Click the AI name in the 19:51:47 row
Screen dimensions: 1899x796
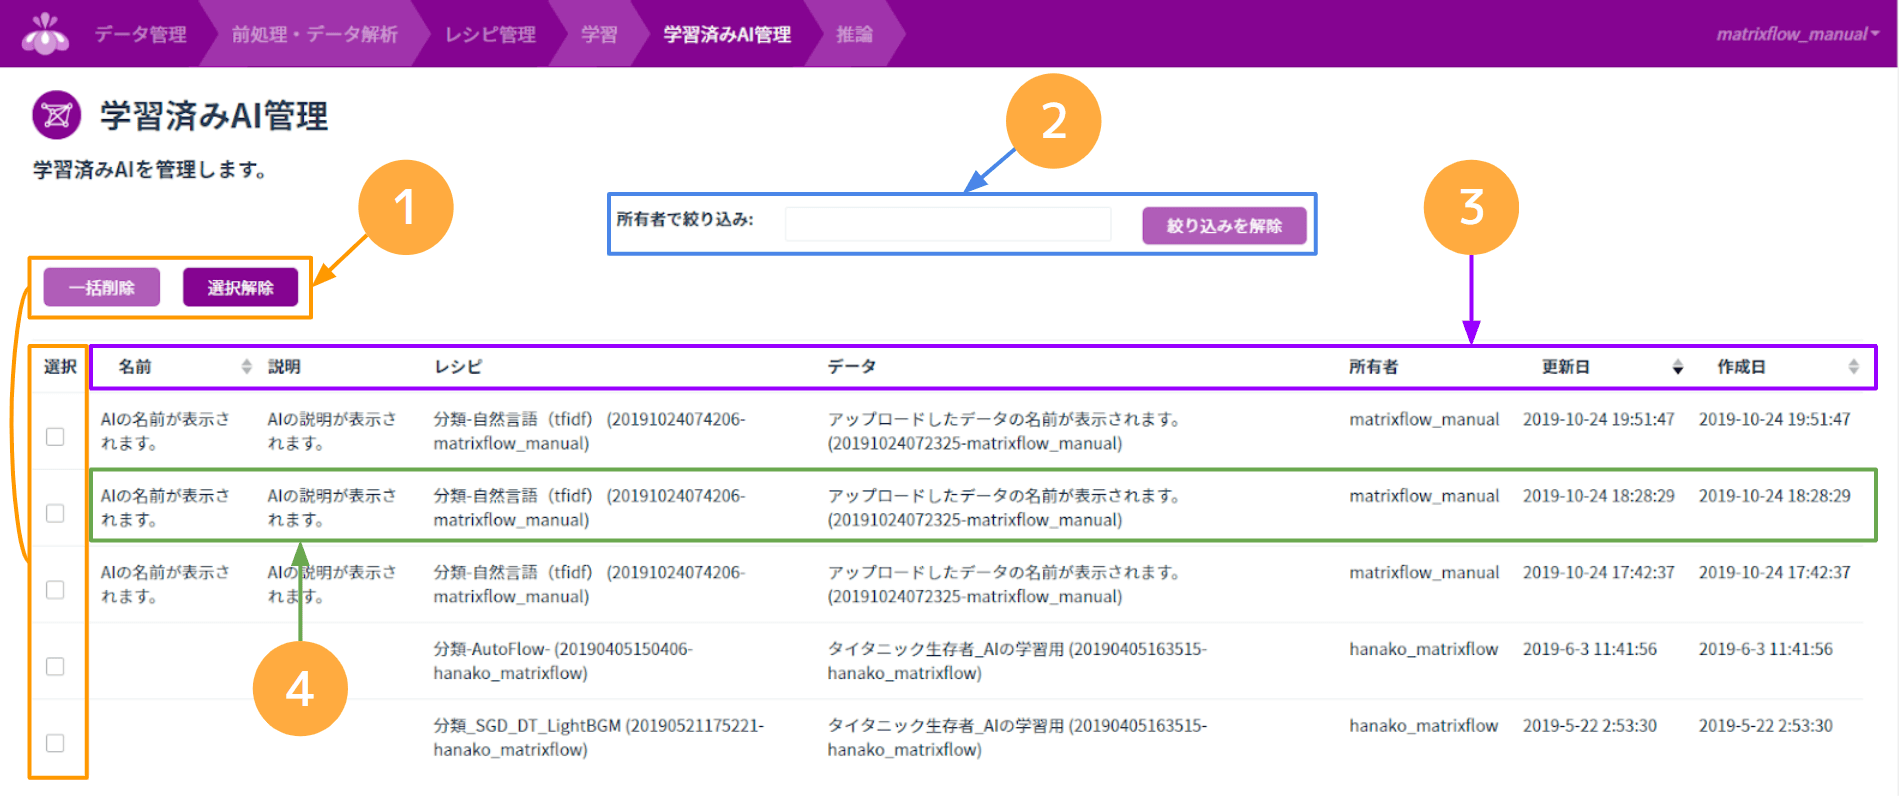coord(165,431)
